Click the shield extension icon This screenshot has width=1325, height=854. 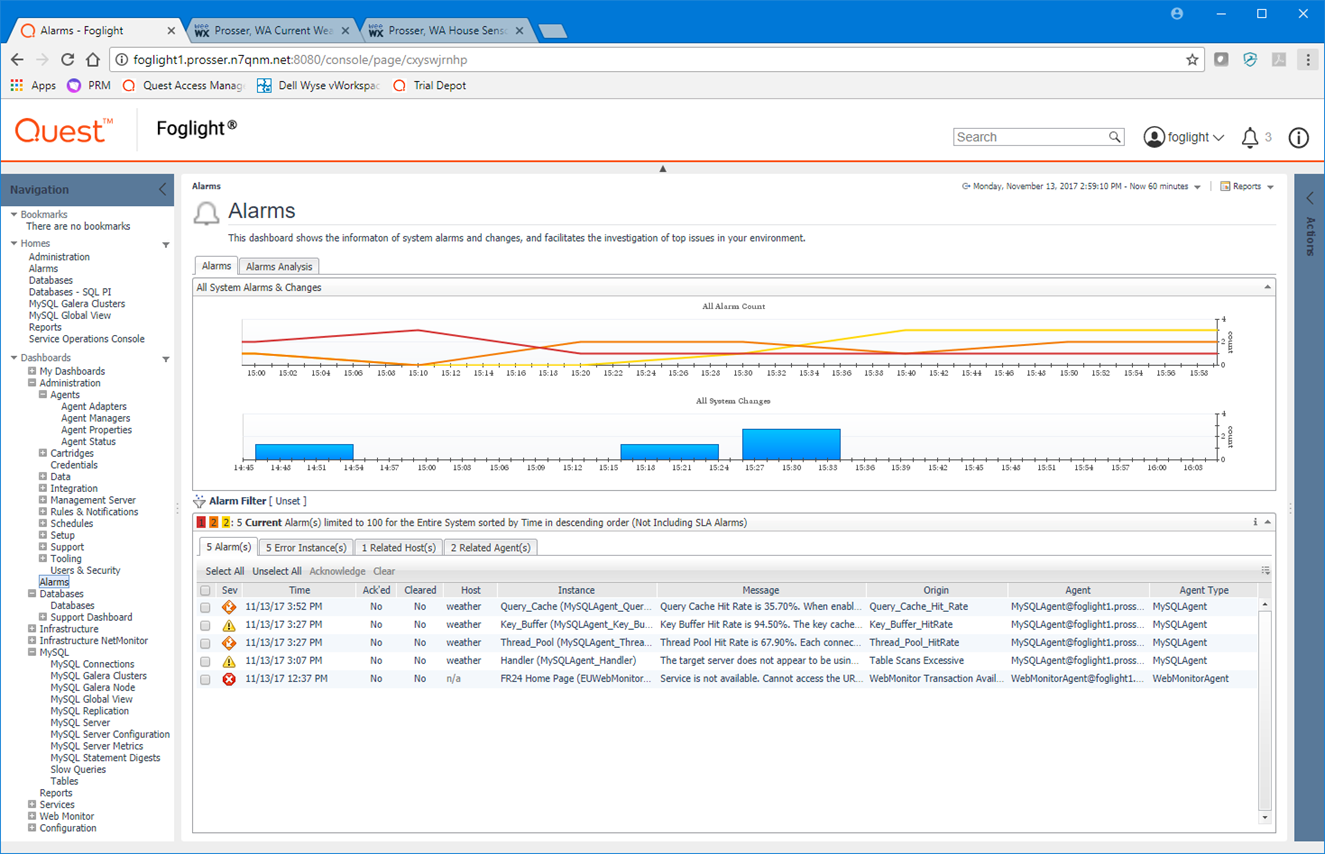(1250, 60)
